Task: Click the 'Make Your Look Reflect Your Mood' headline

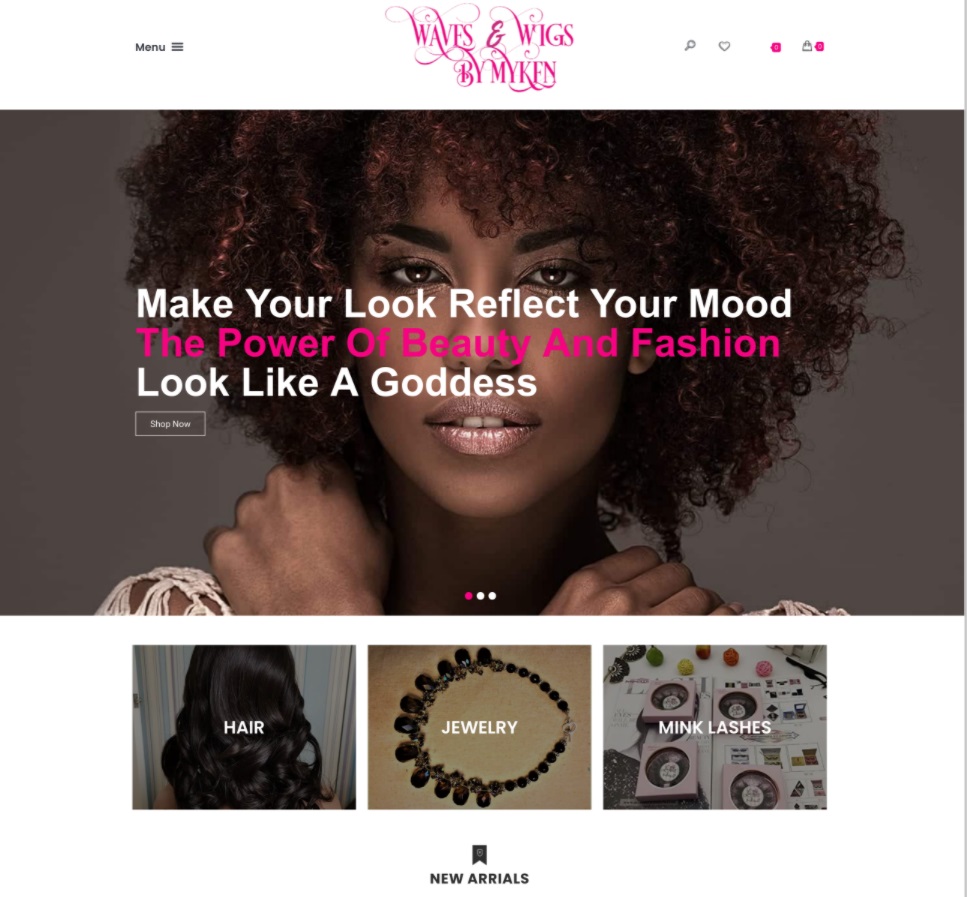Action: pos(464,304)
